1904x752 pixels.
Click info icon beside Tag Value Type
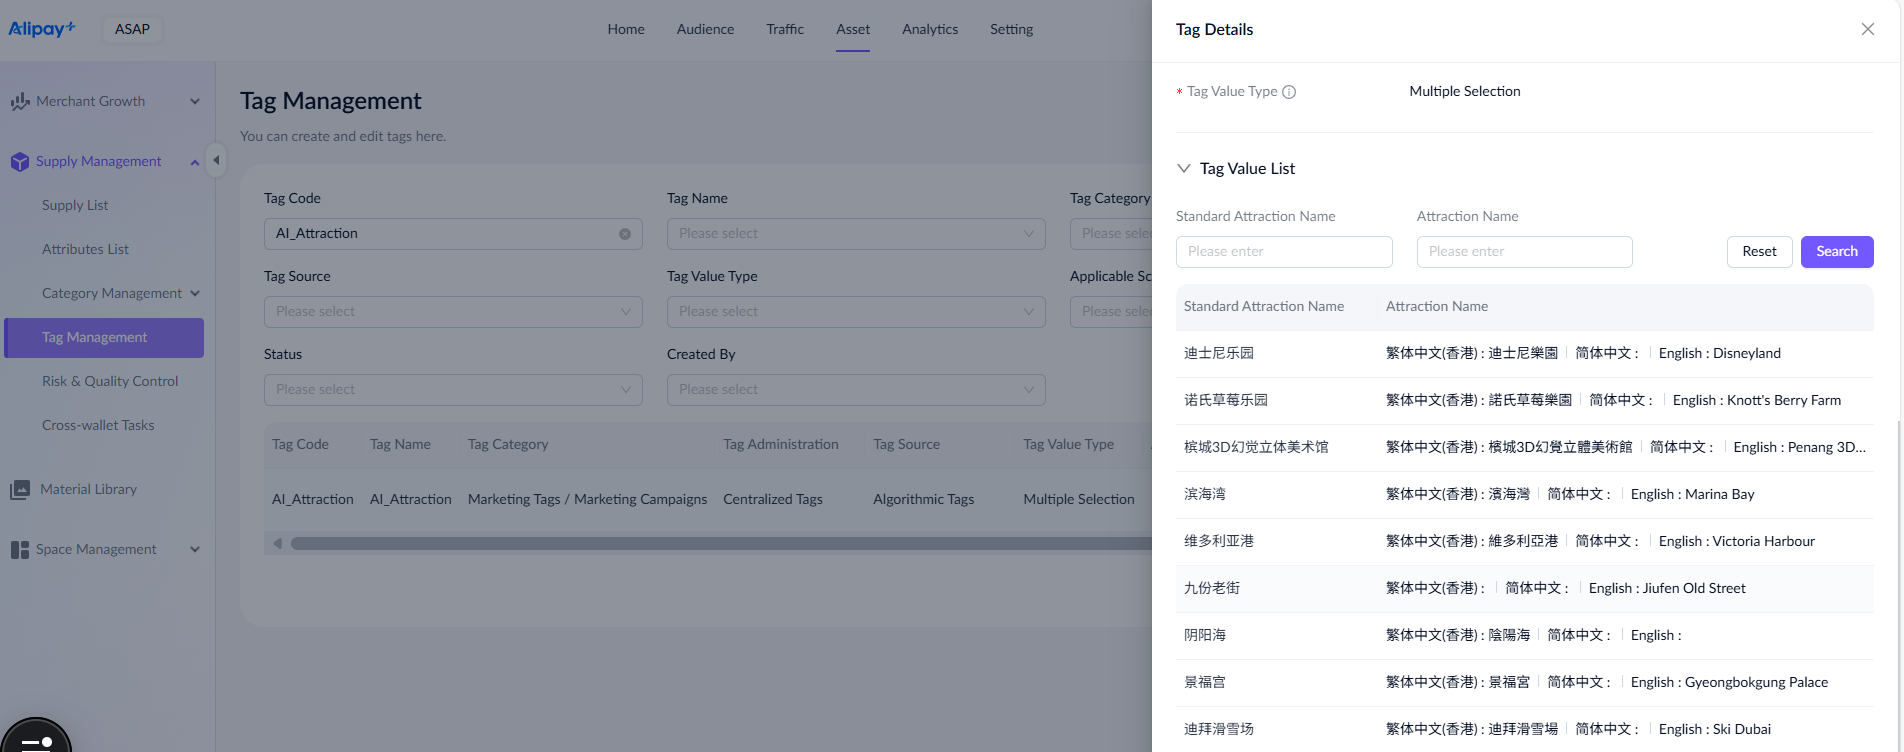pyautogui.click(x=1289, y=92)
